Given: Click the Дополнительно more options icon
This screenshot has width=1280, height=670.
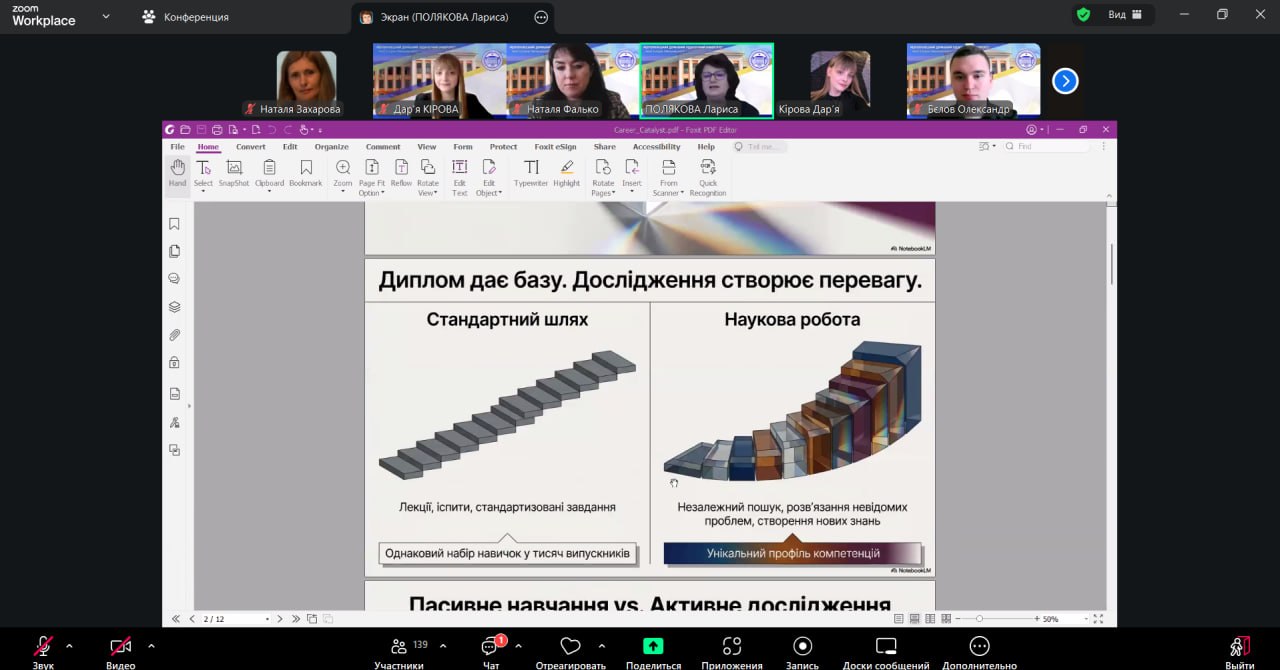Looking at the screenshot, I should tap(979, 647).
